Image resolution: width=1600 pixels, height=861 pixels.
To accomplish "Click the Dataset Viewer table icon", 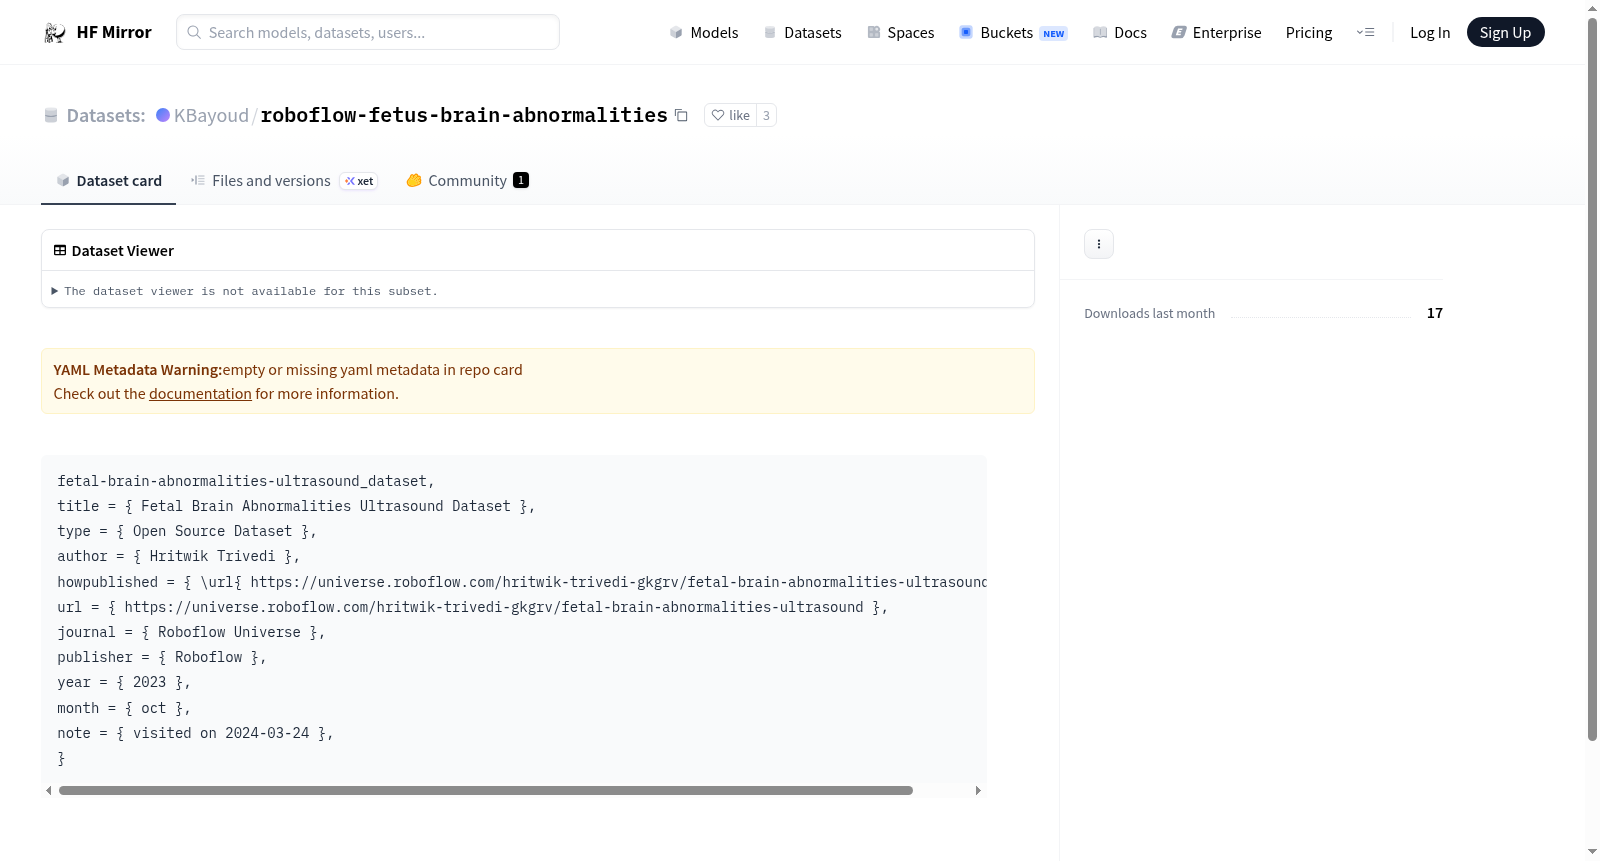I will (60, 250).
